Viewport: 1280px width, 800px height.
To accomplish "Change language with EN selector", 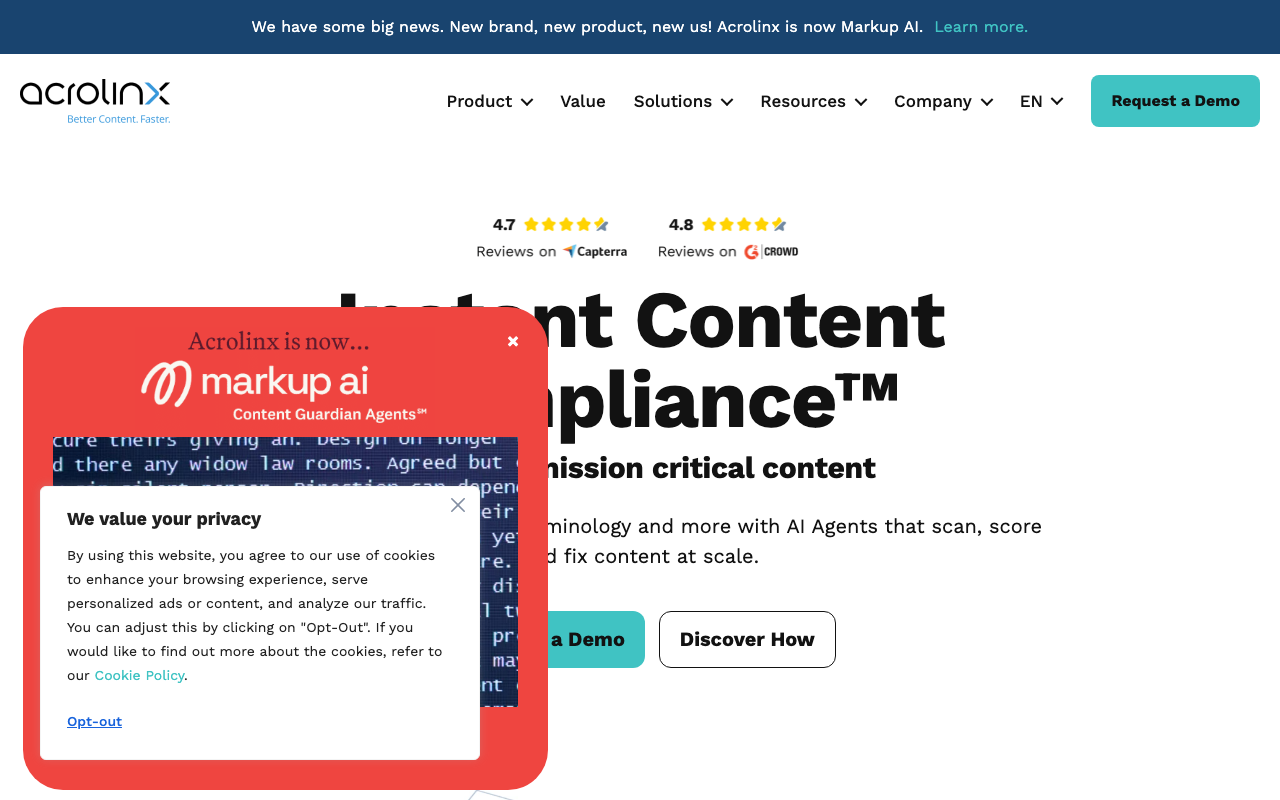I will coord(1041,101).
